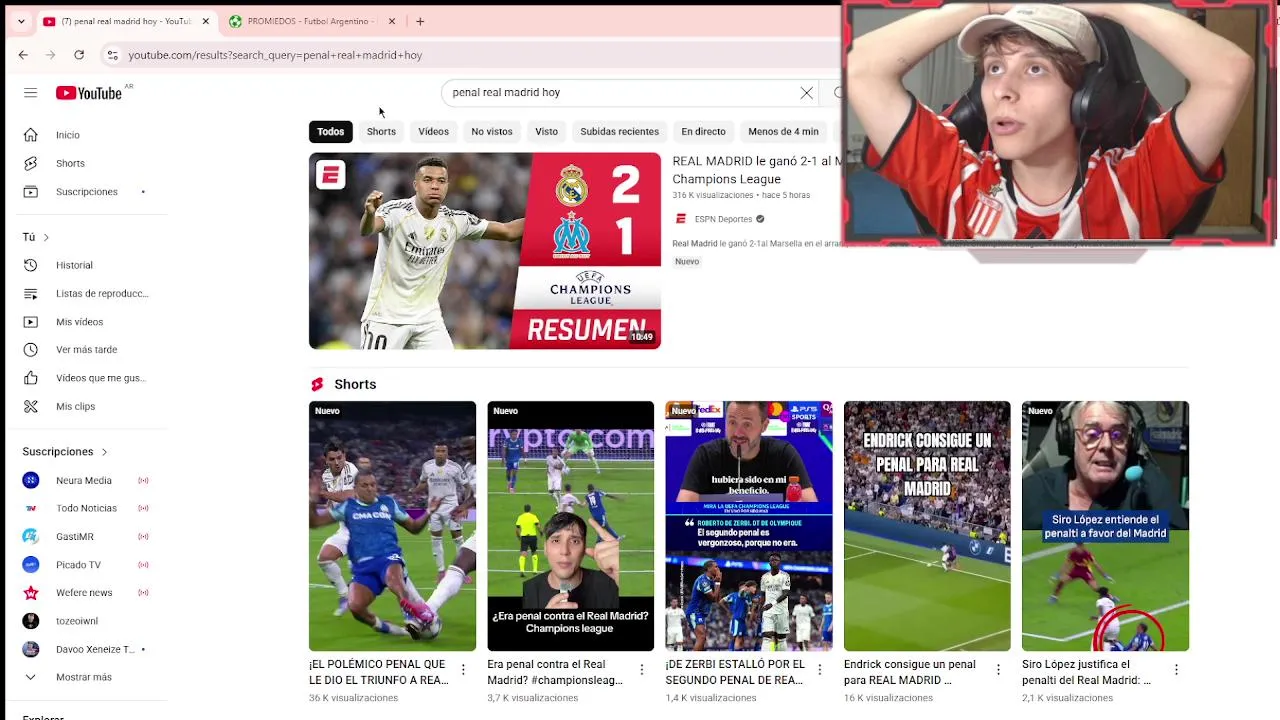
Task: Select the Subidas recientes filter chip
Action: click(x=619, y=132)
